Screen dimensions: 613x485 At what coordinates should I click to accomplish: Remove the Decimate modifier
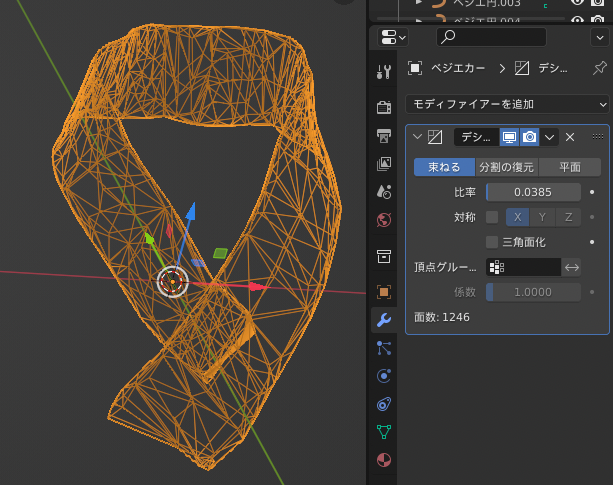pos(570,137)
